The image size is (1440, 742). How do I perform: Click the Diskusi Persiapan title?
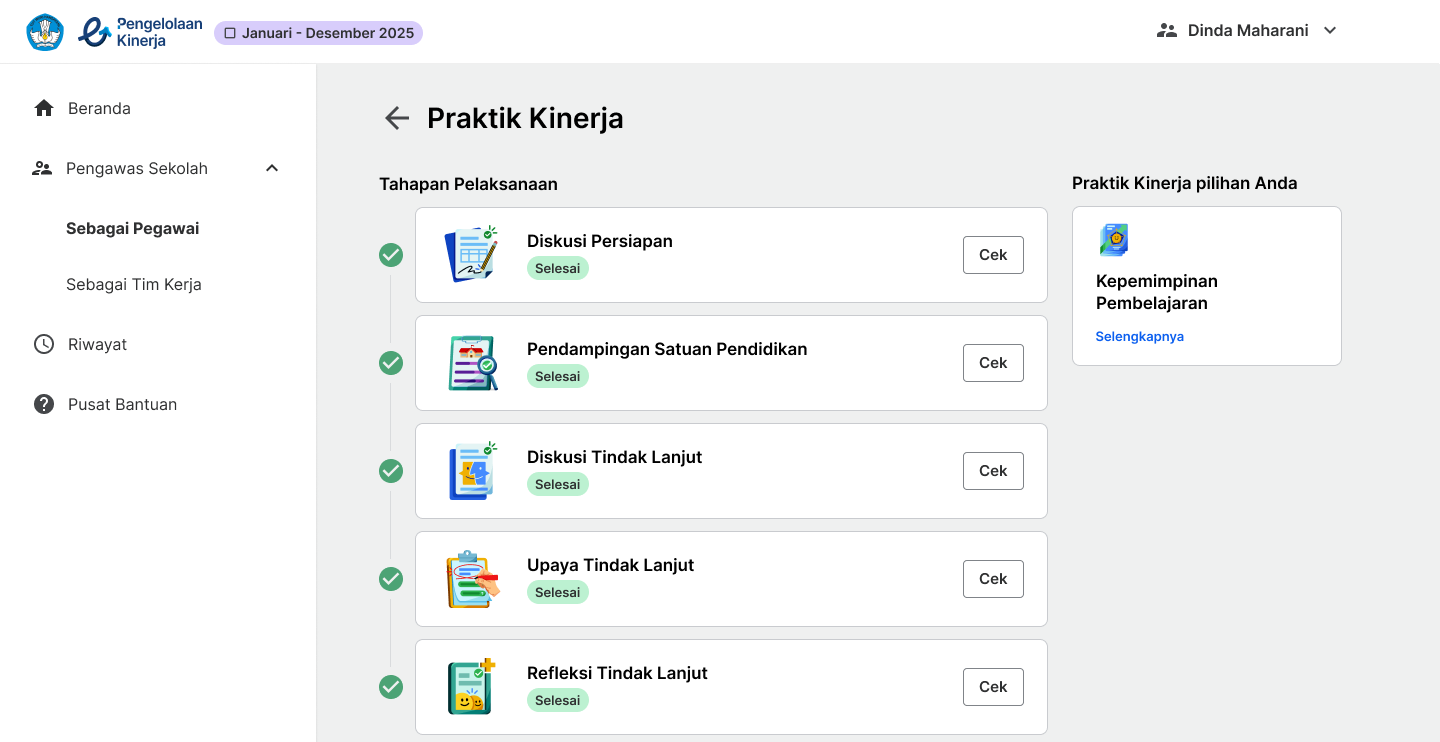(600, 241)
